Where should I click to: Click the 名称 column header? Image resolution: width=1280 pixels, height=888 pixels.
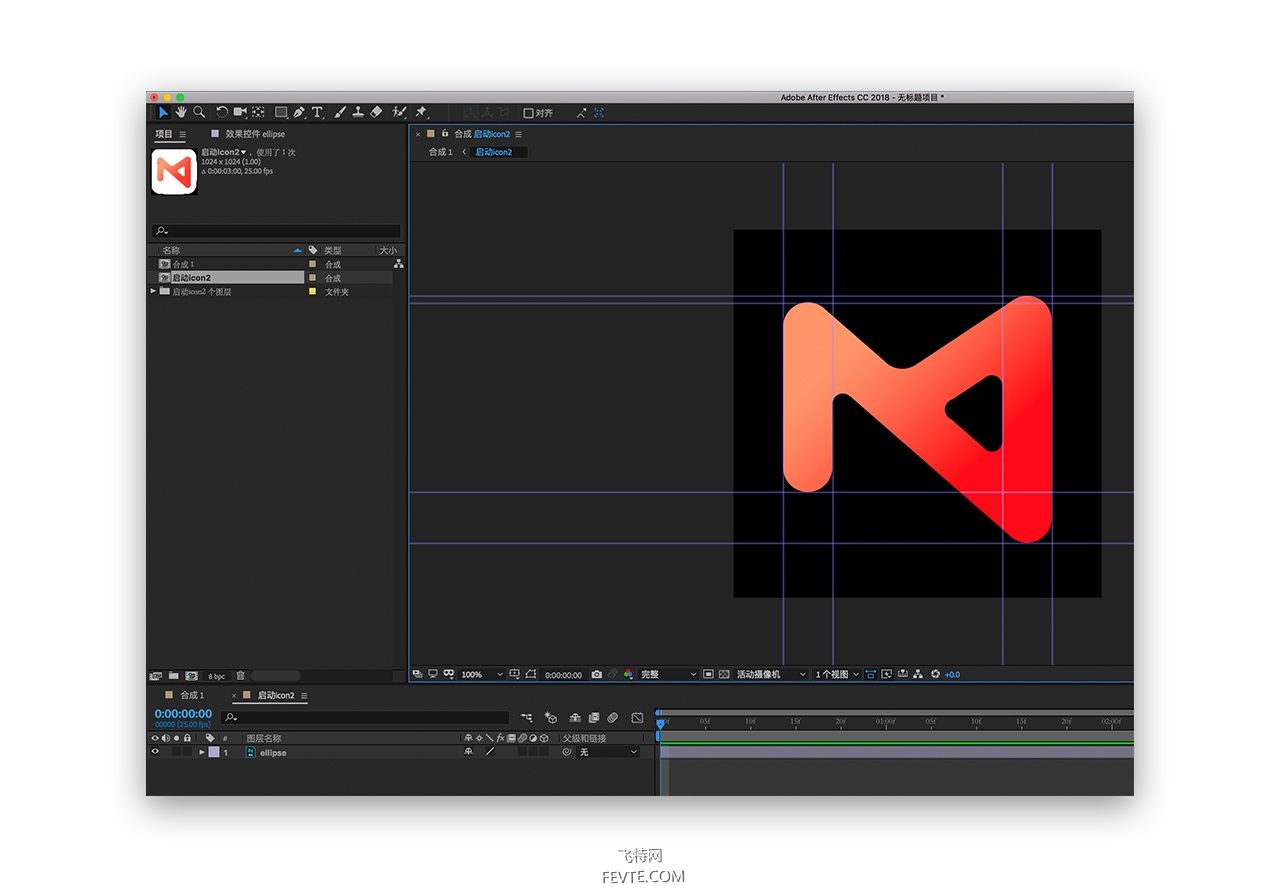[172, 250]
